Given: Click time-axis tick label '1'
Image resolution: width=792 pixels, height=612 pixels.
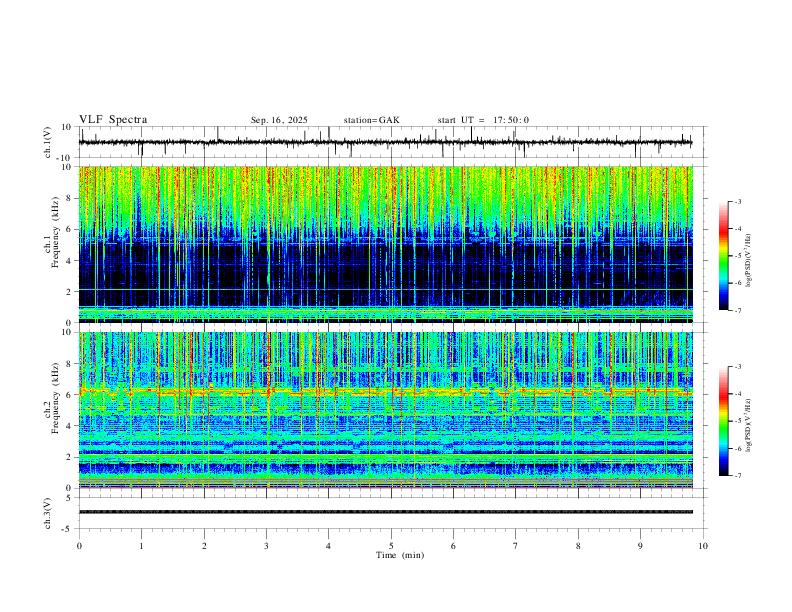Looking at the screenshot, I should tap(141, 546).
